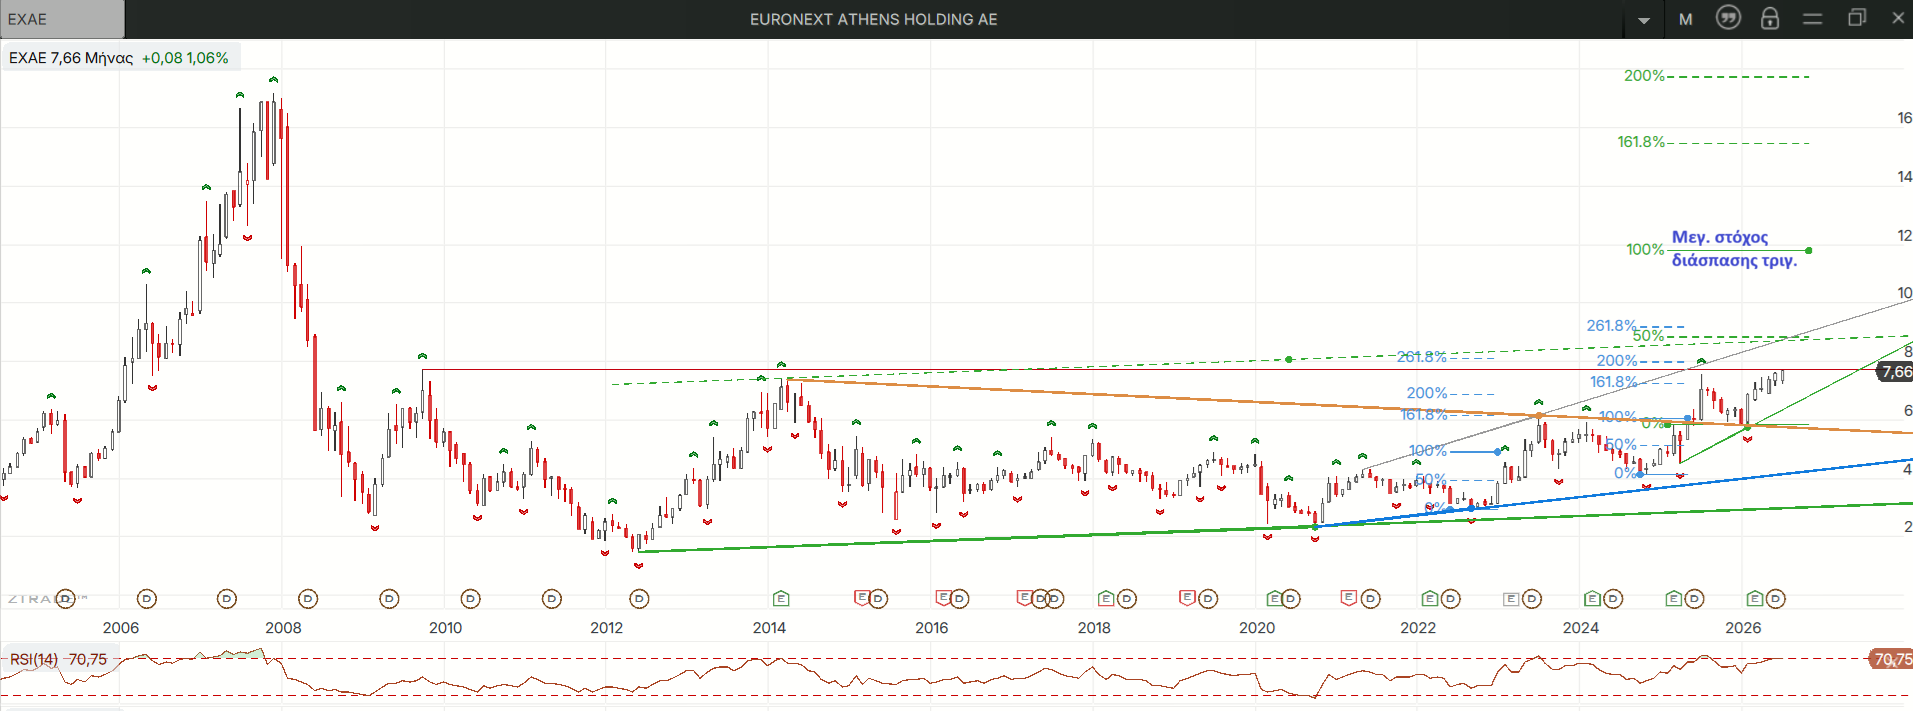1913x711 pixels.
Task: Open the 2024 dividend D marker
Action: click(x=1613, y=599)
